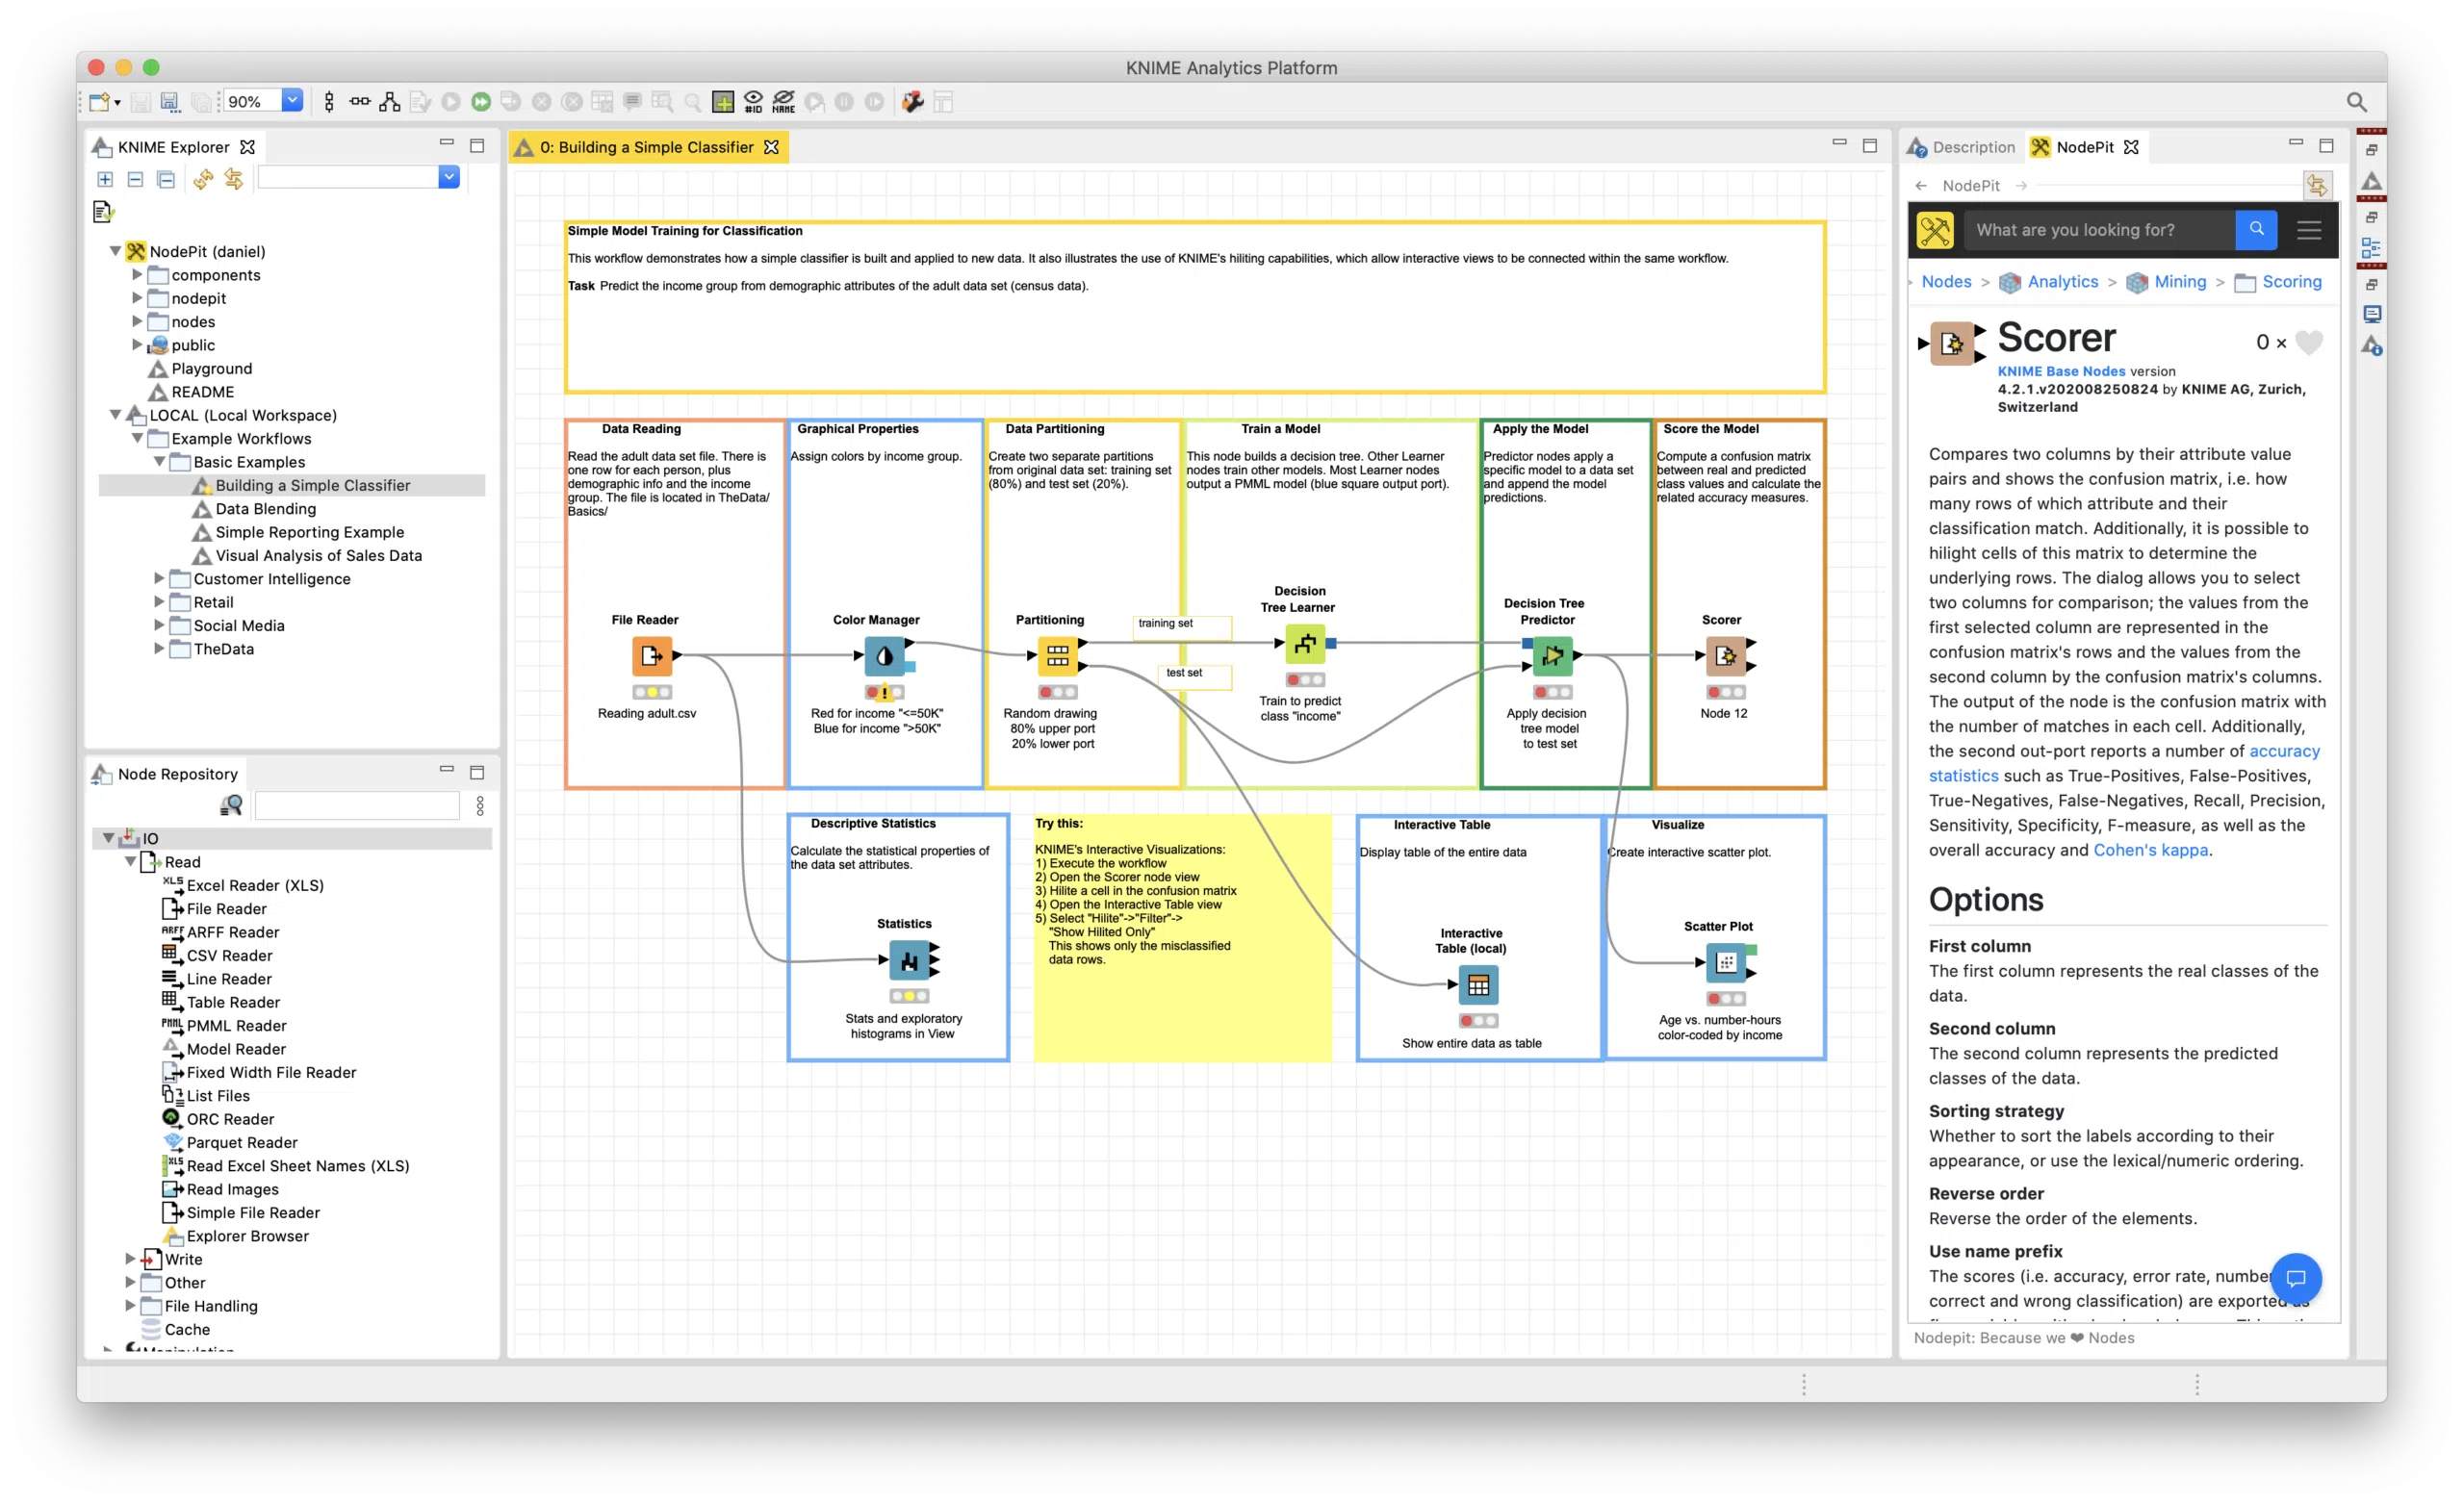
Task: Create a new workflow with the toolbar icon
Action: click(x=99, y=101)
